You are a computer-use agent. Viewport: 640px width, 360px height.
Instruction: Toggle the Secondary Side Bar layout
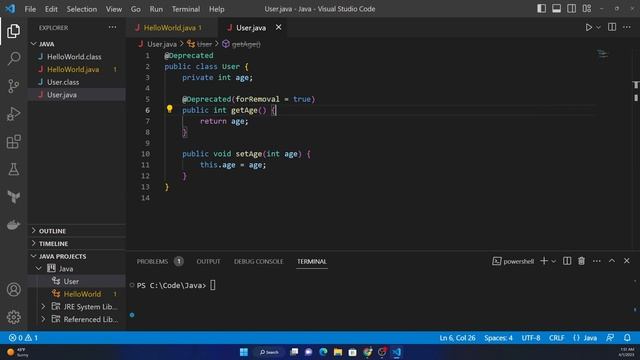[x=571, y=9]
